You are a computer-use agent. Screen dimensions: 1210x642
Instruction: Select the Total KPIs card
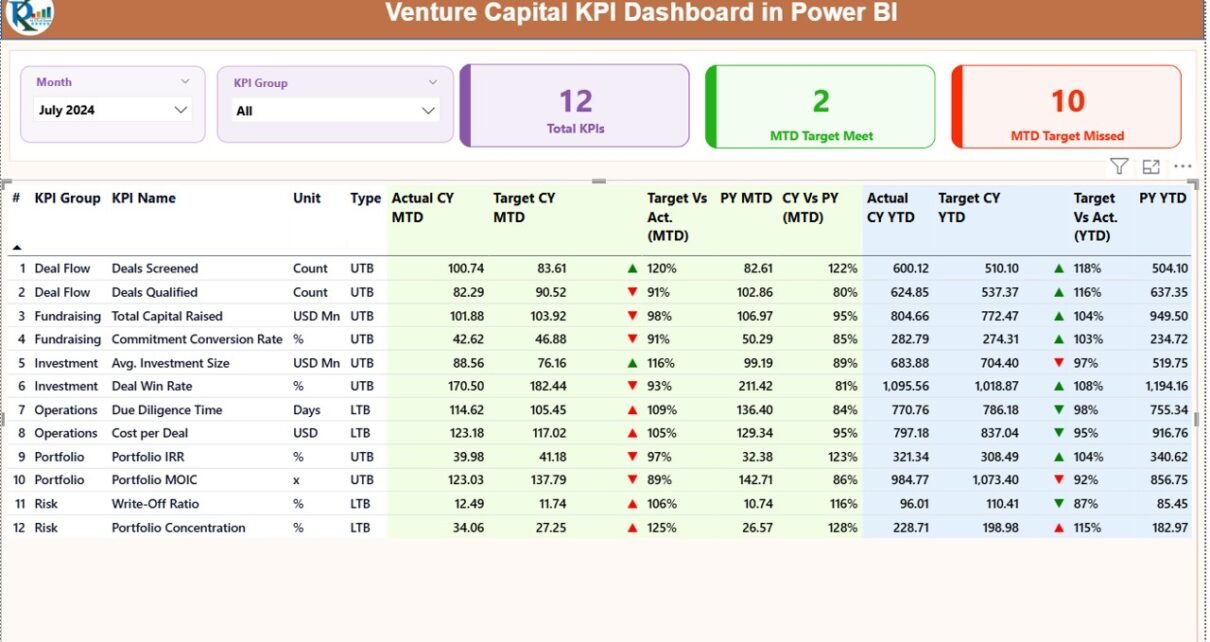point(575,107)
